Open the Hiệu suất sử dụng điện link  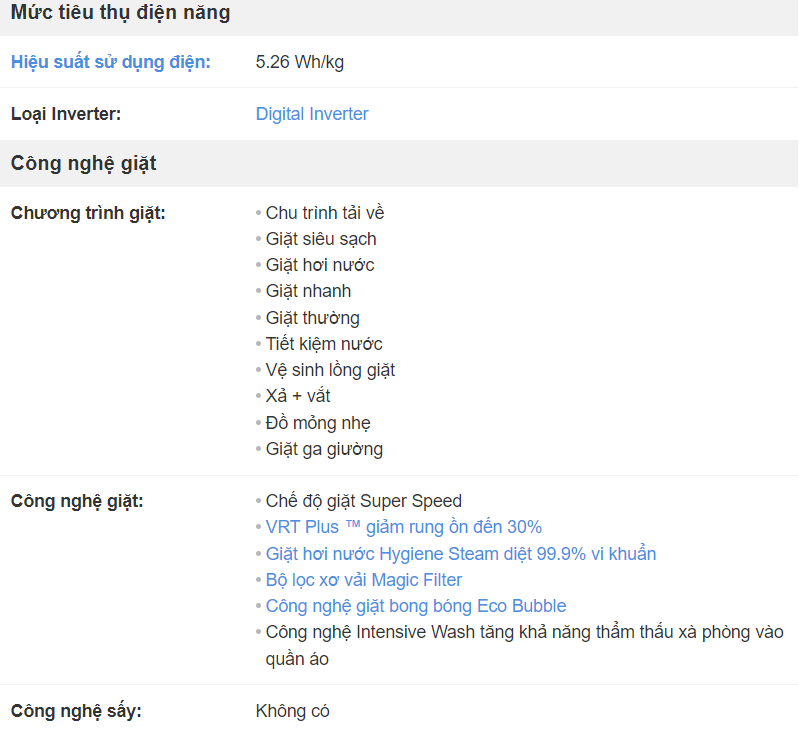pyautogui.click(x=111, y=62)
